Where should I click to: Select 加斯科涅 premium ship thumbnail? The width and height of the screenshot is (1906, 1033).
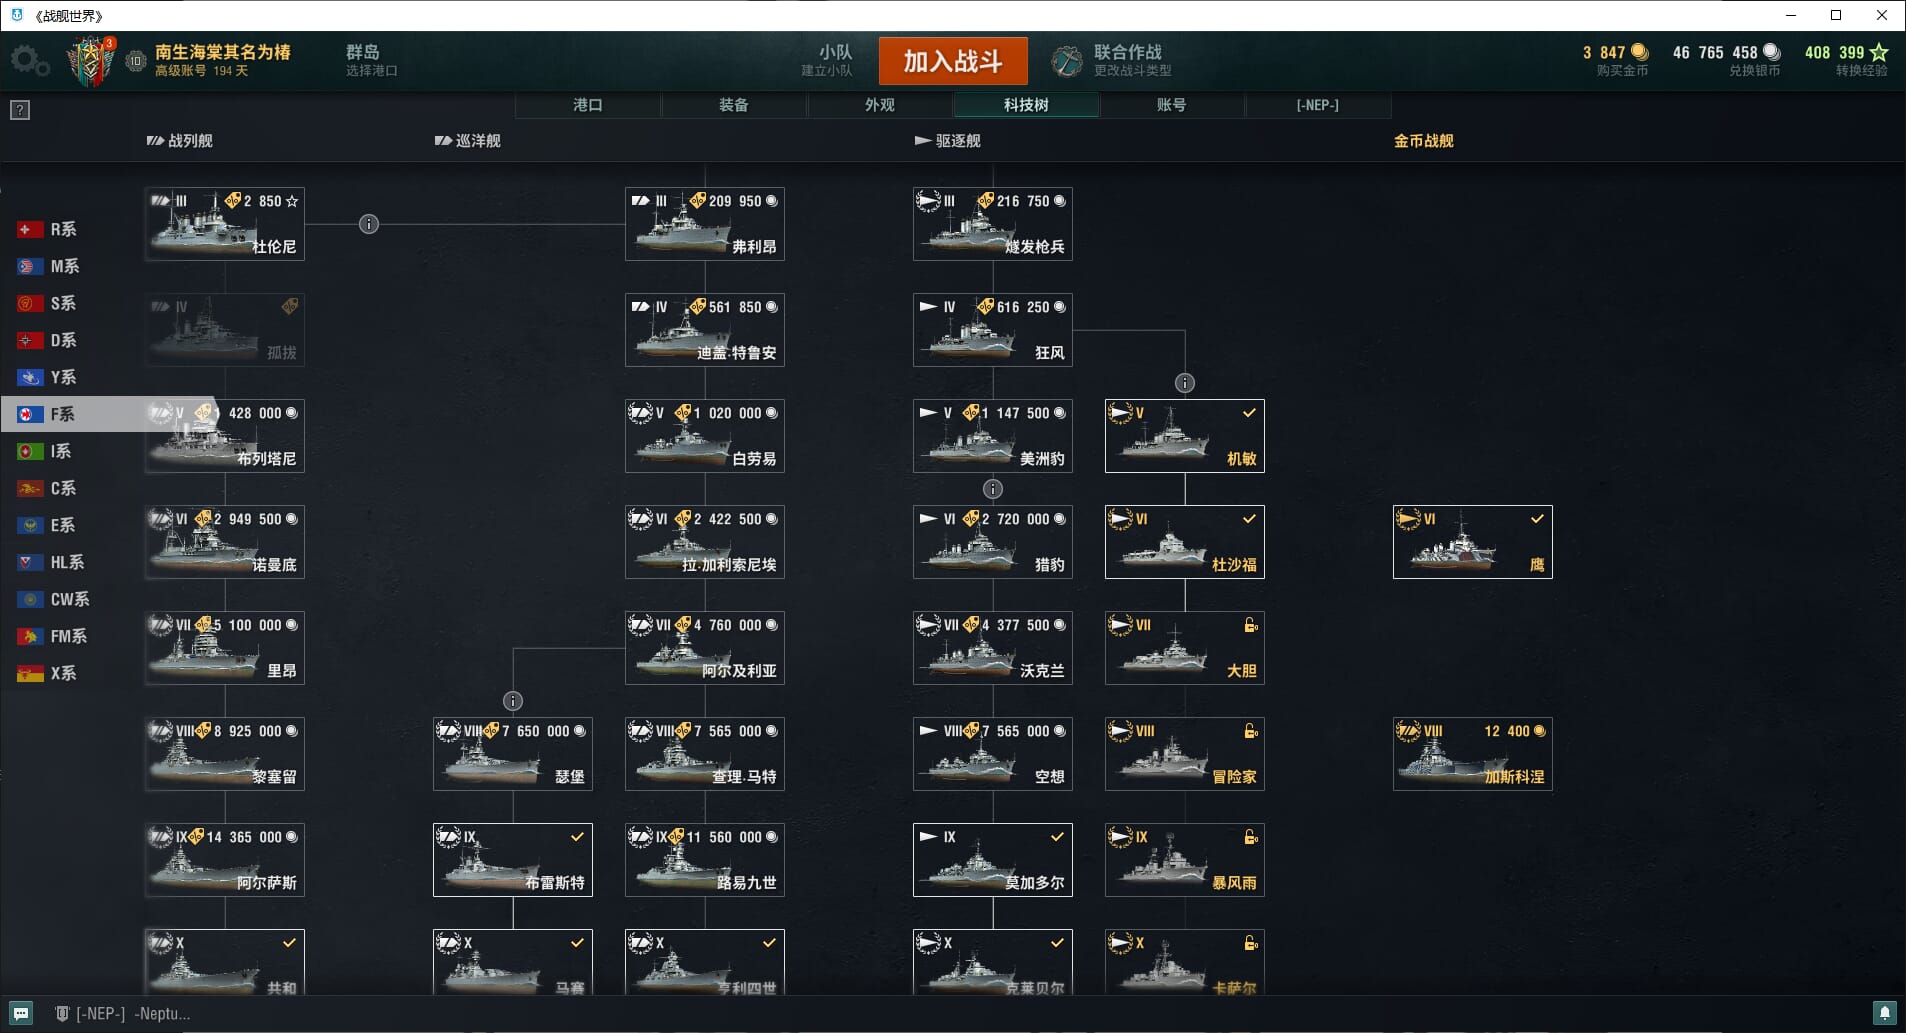(x=1472, y=754)
